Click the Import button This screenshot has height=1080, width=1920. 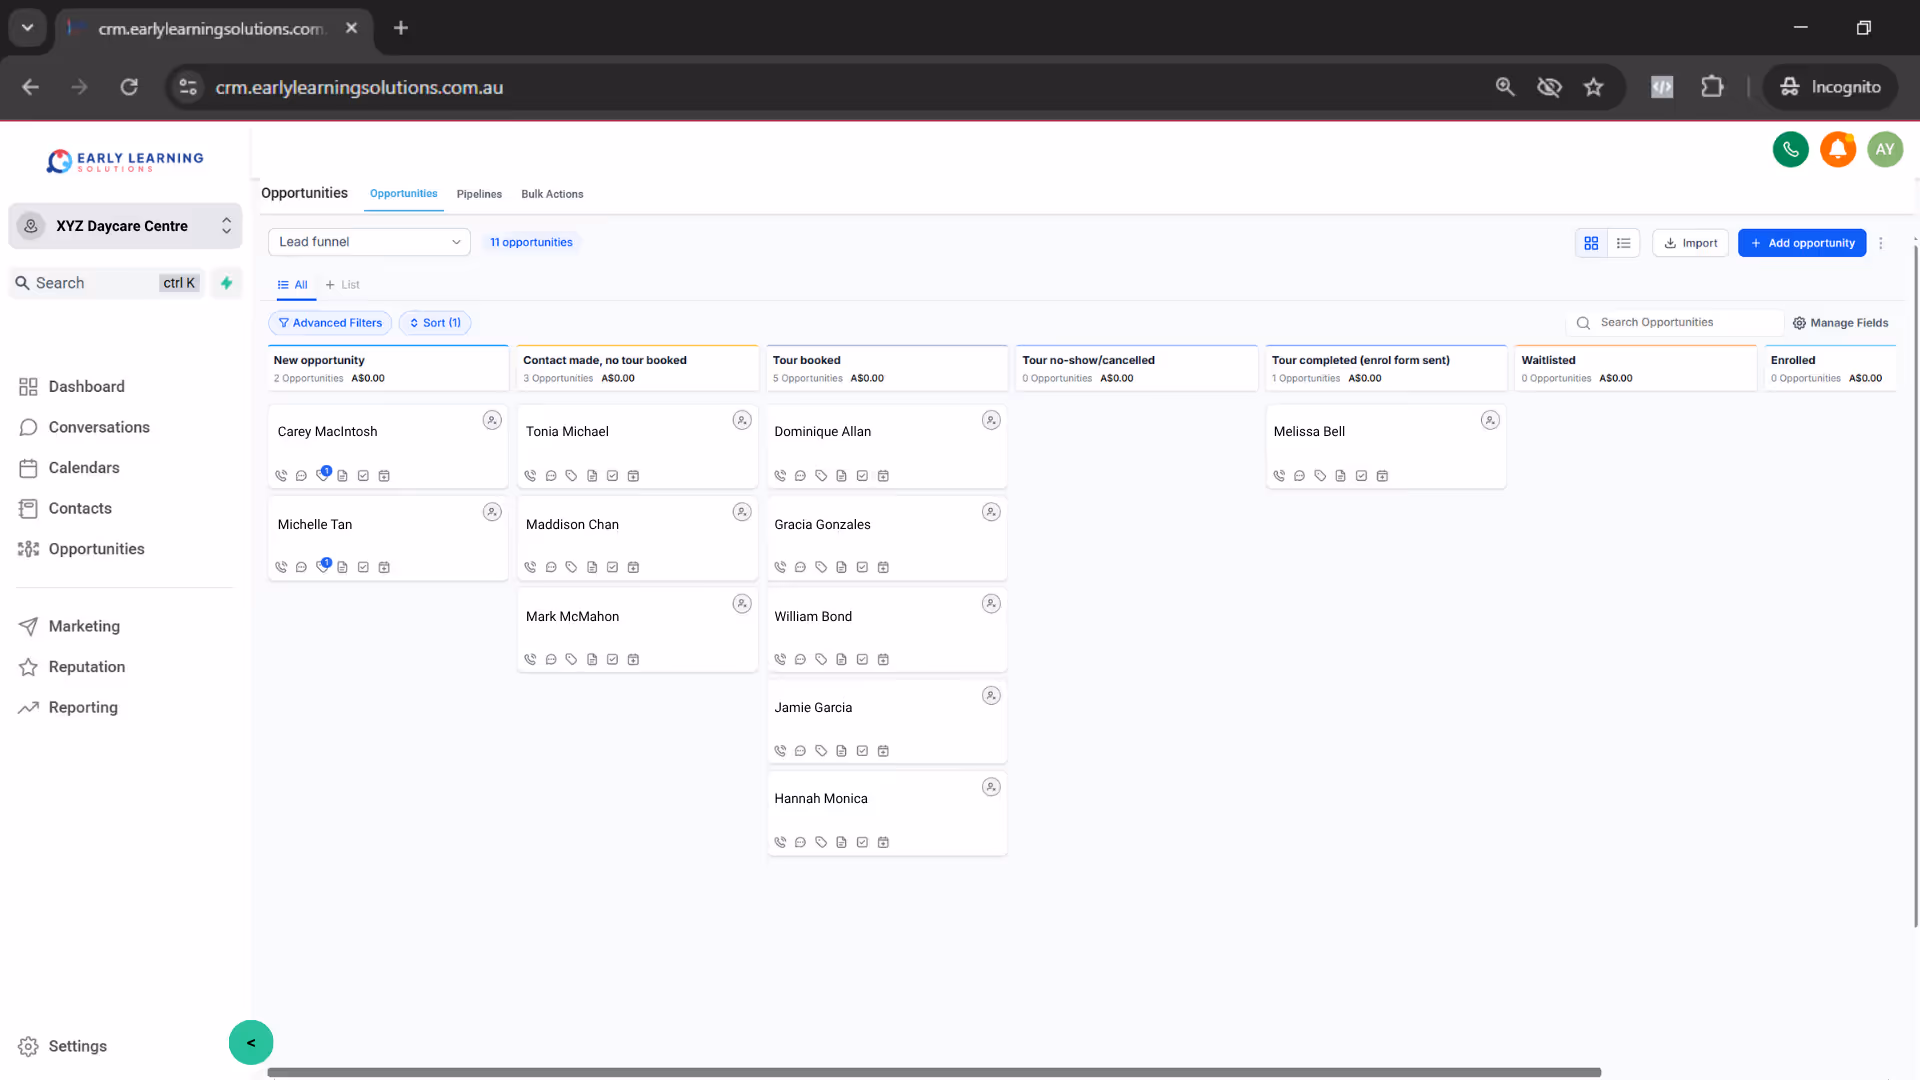pos(1690,243)
